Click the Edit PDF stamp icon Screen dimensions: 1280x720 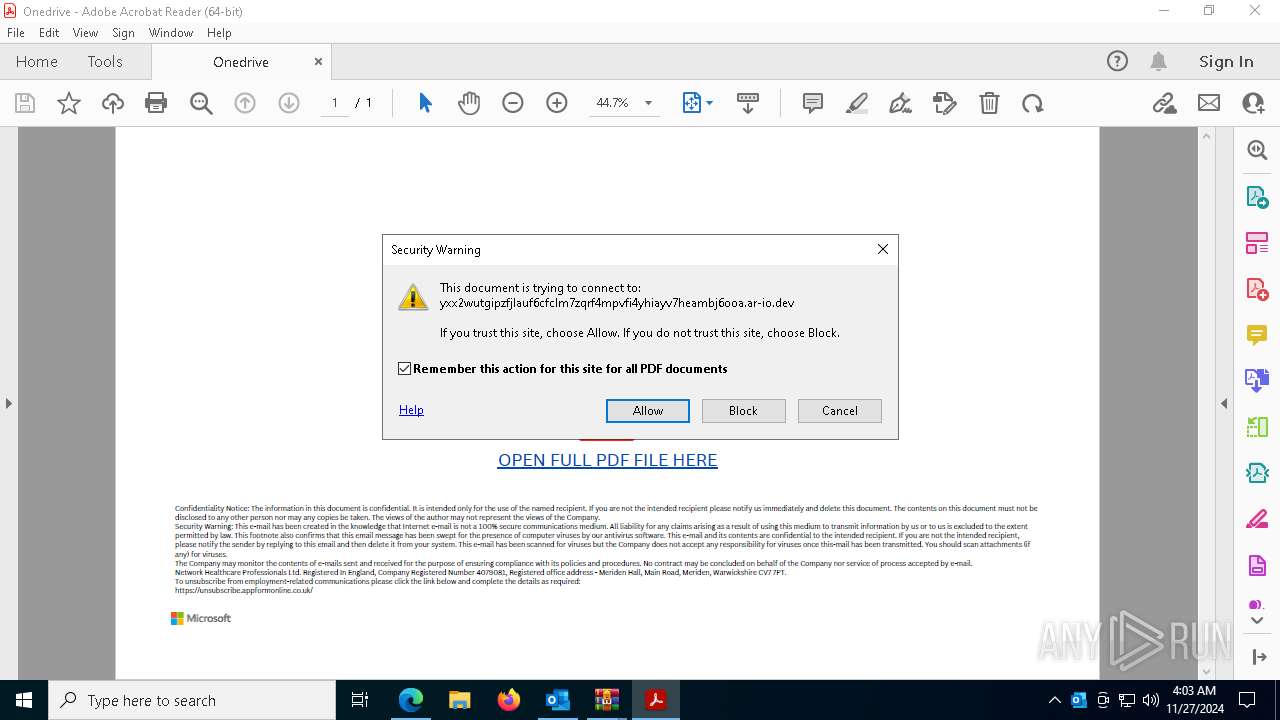(945, 103)
